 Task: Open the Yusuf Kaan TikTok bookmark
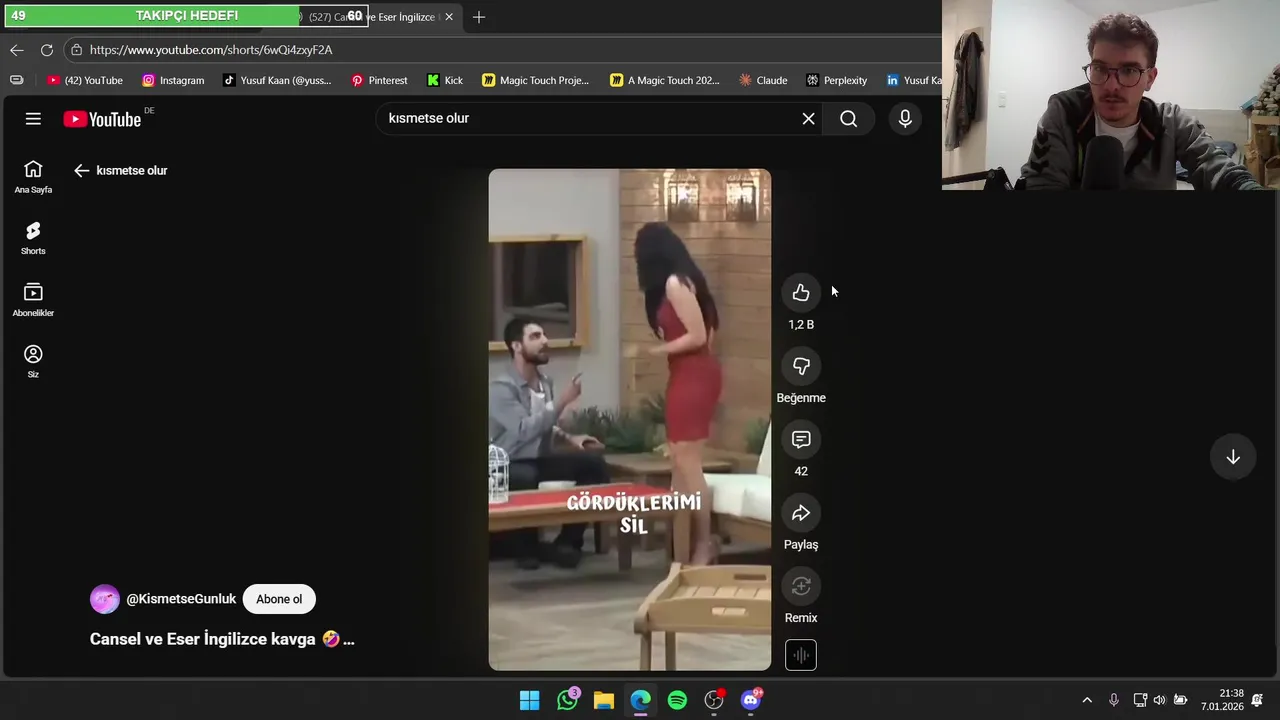(277, 80)
